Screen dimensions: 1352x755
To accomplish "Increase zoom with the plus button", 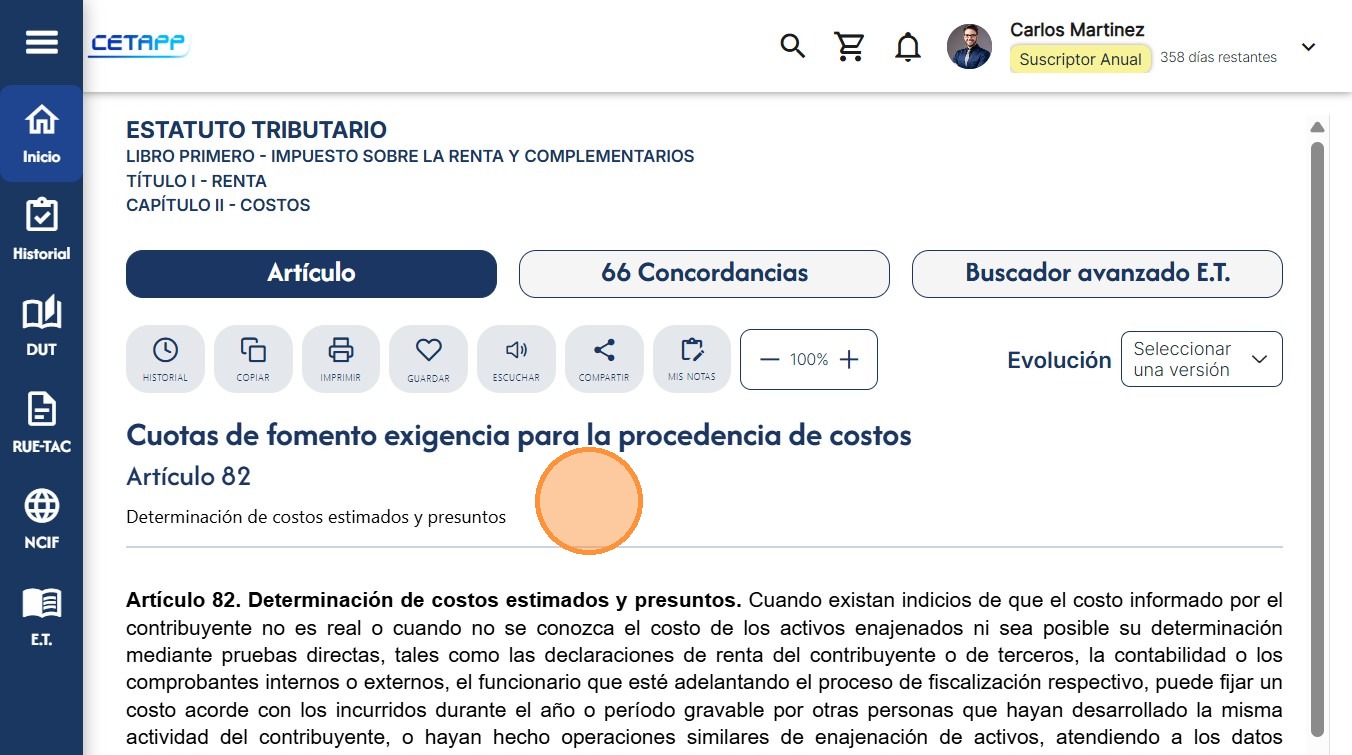I will tap(849, 360).
